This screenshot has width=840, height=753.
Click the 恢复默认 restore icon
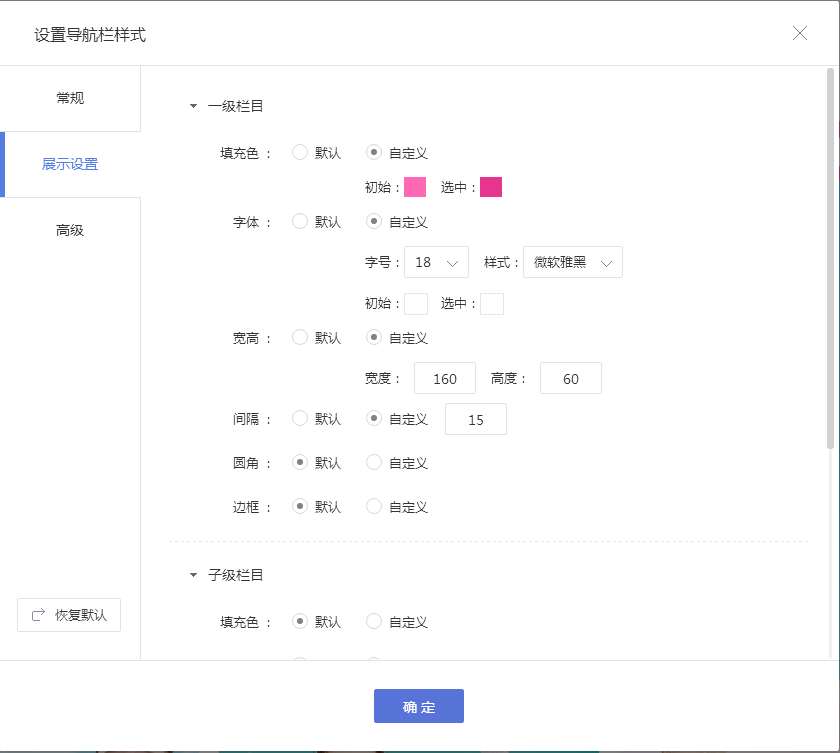[38, 615]
